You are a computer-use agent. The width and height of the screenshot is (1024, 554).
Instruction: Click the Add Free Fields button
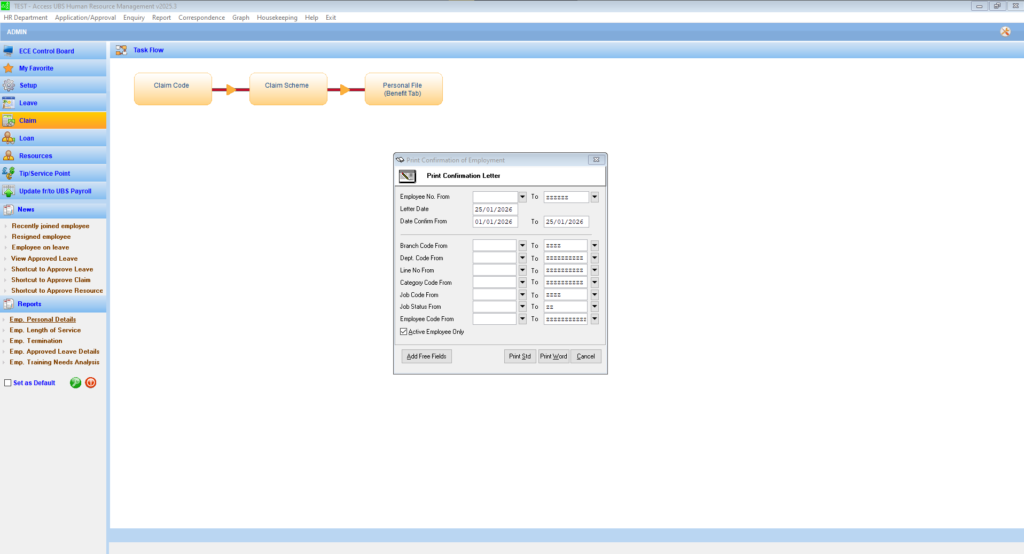[426, 356]
